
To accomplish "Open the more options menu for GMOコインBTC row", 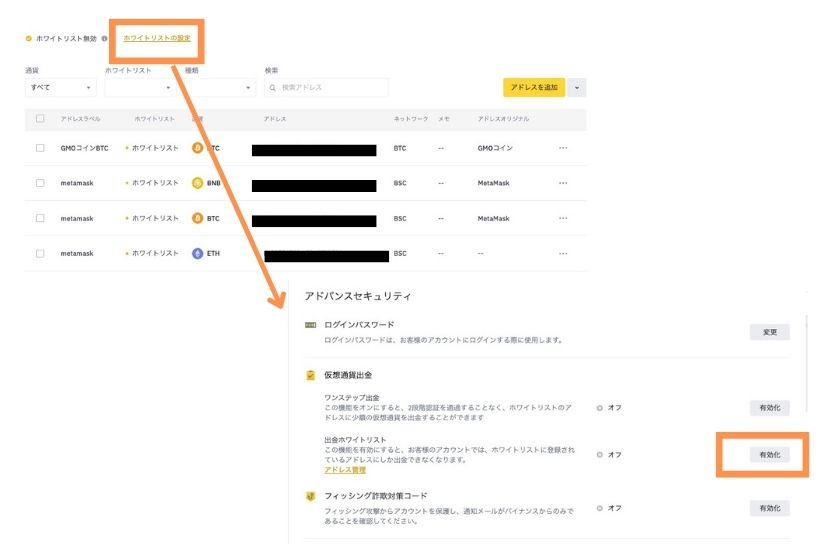I will coord(563,148).
